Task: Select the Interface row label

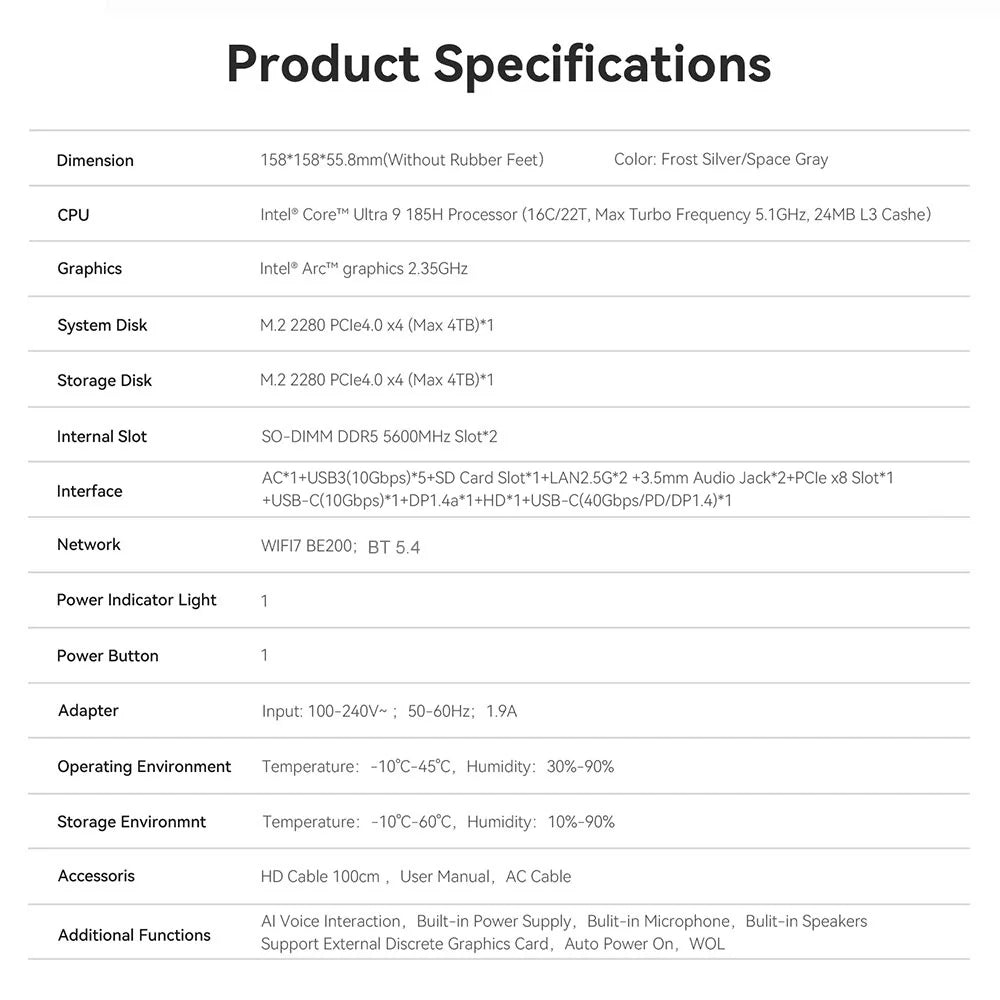Action: pyautogui.click(x=89, y=491)
